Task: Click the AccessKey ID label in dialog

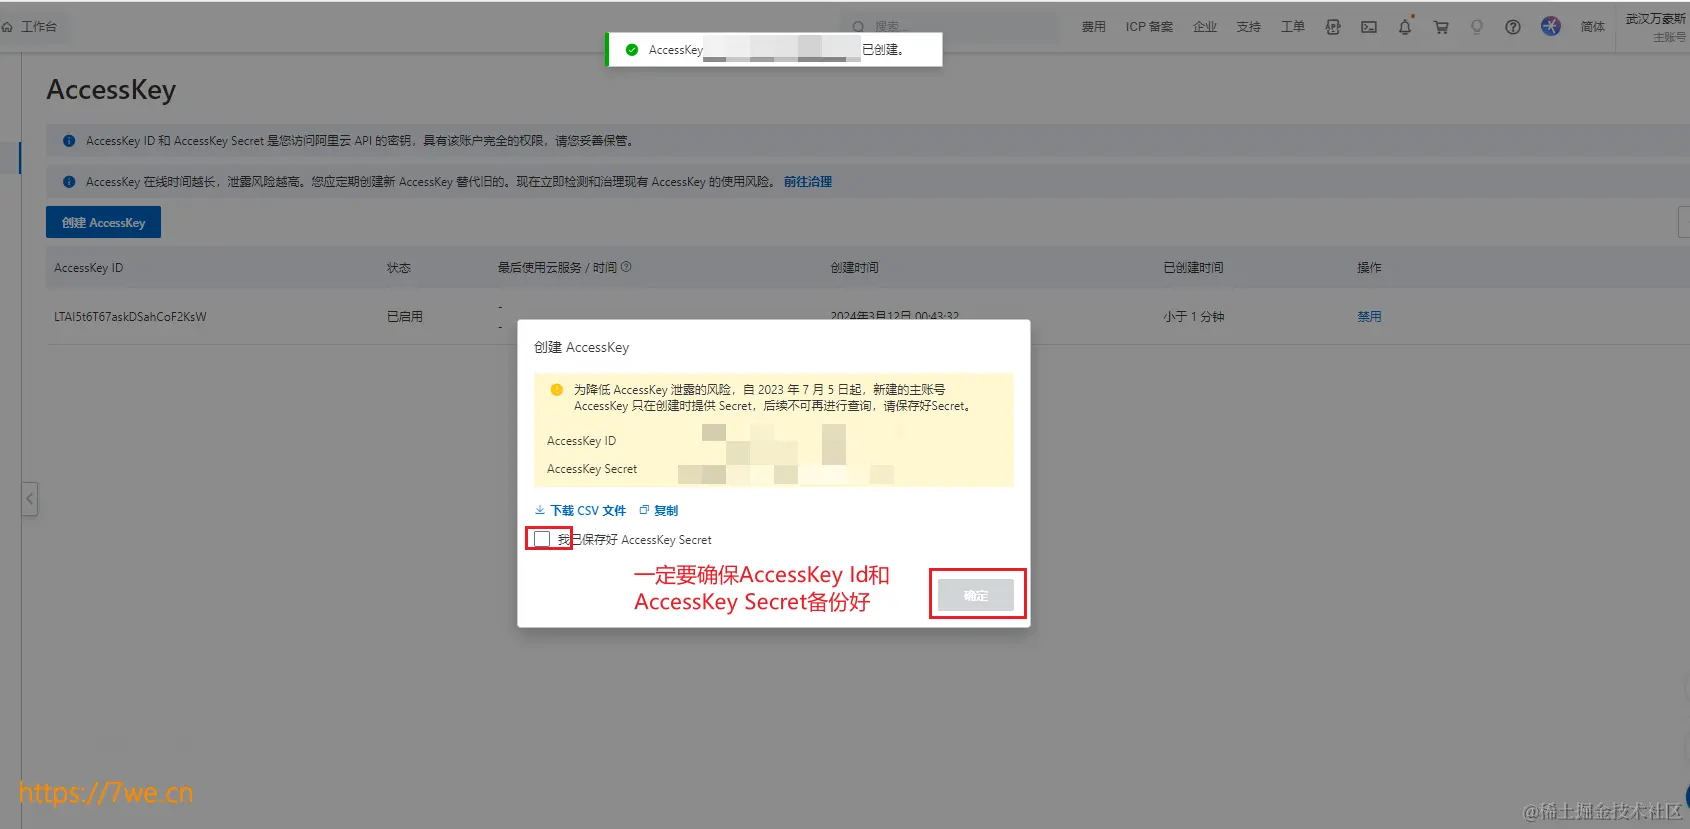Action: pyautogui.click(x=582, y=441)
